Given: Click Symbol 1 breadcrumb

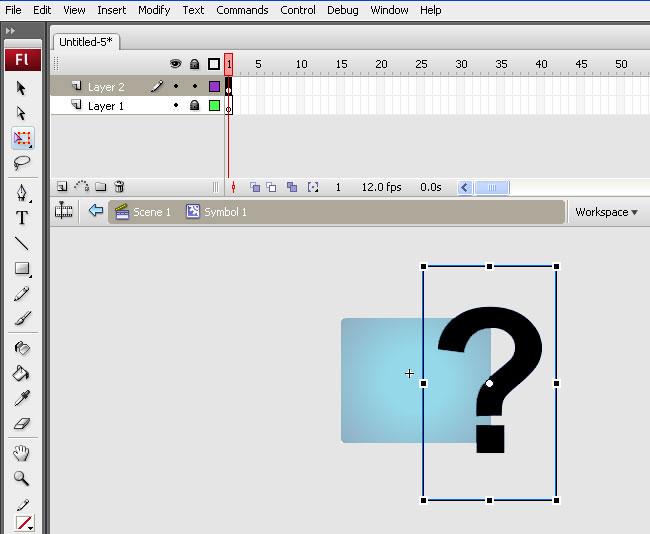Looking at the screenshot, I should pyautogui.click(x=216, y=212).
